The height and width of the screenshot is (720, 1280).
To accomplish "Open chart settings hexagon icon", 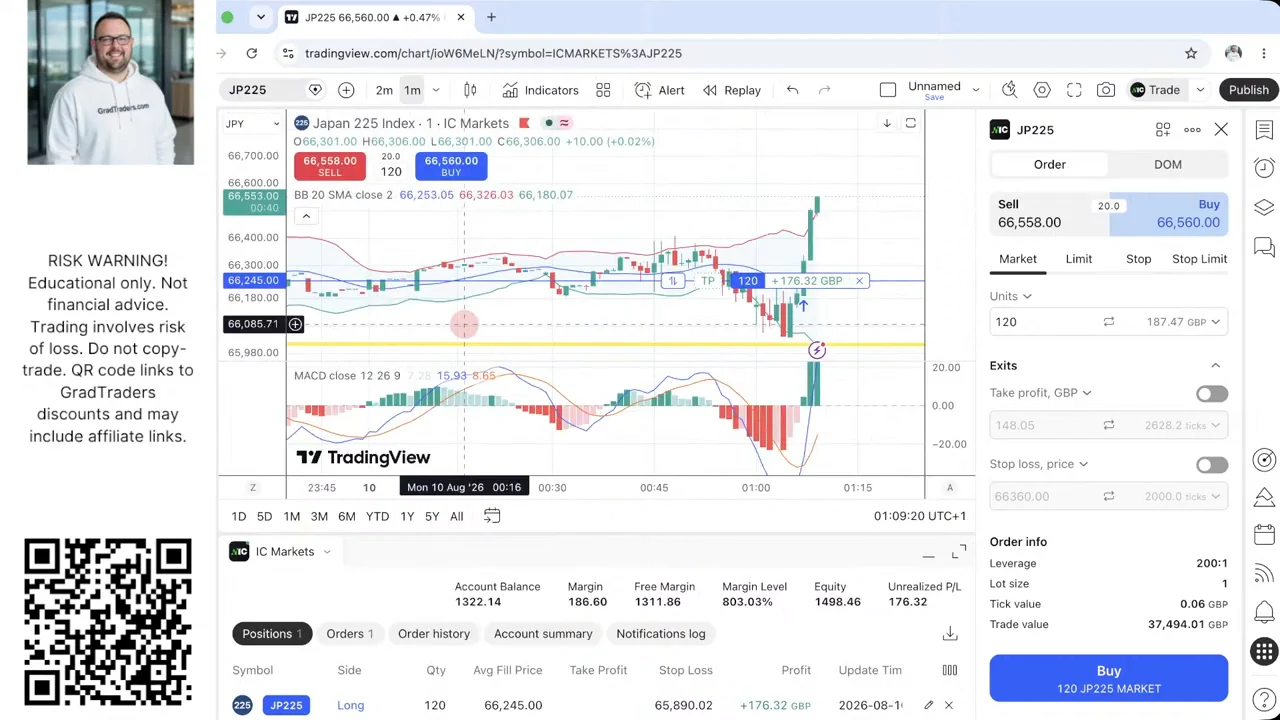I will (1042, 90).
